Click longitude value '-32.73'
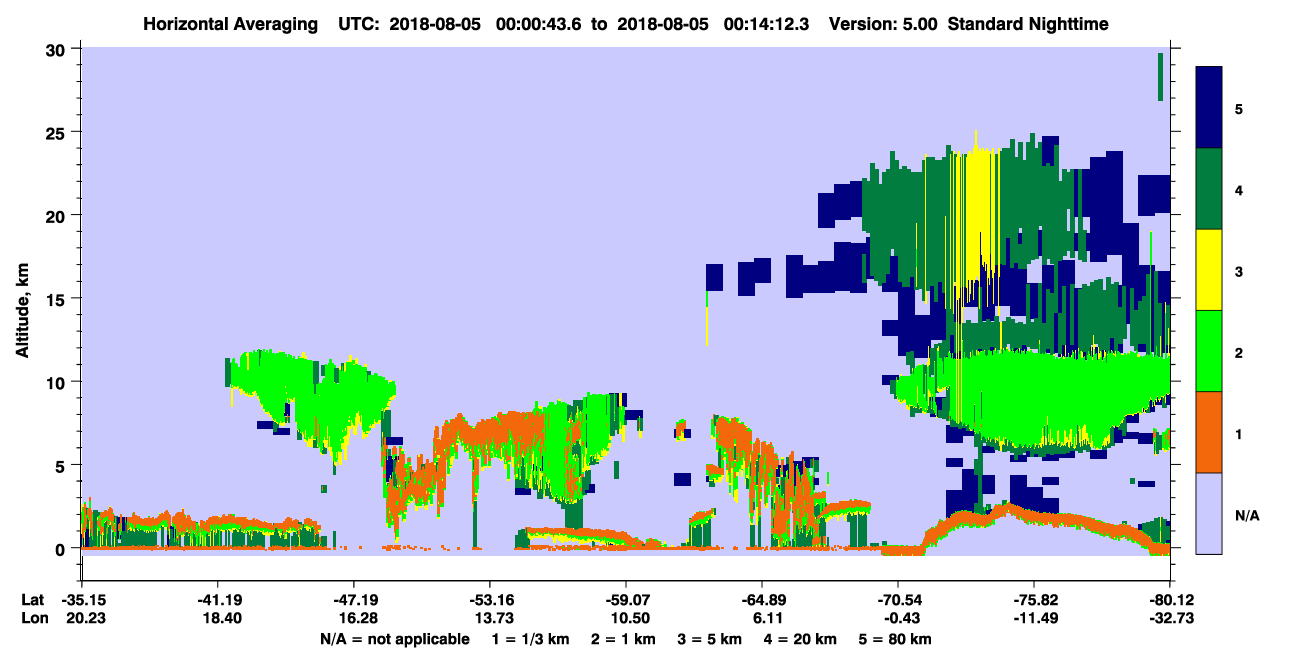Viewport: 1300px width, 667px height. click(1170, 619)
